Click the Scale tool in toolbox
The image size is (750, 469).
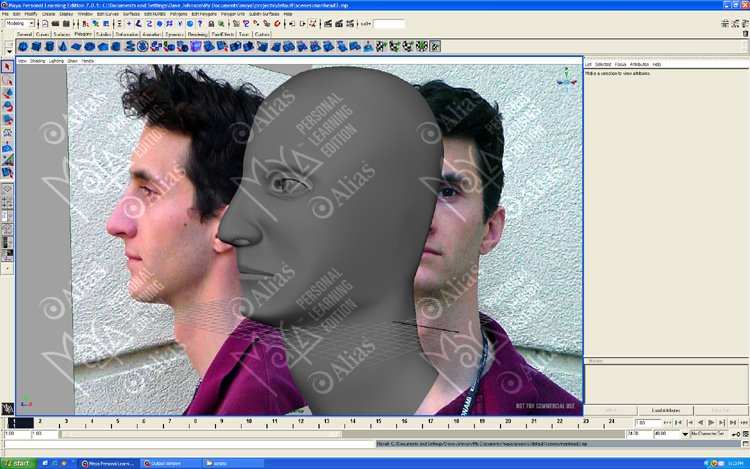click(7, 120)
